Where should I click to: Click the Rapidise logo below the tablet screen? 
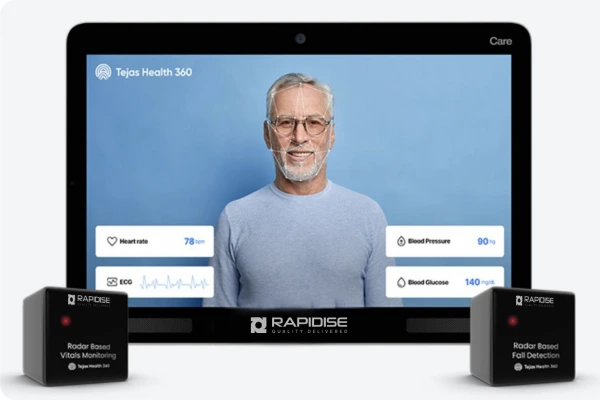pyautogui.click(x=299, y=325)
